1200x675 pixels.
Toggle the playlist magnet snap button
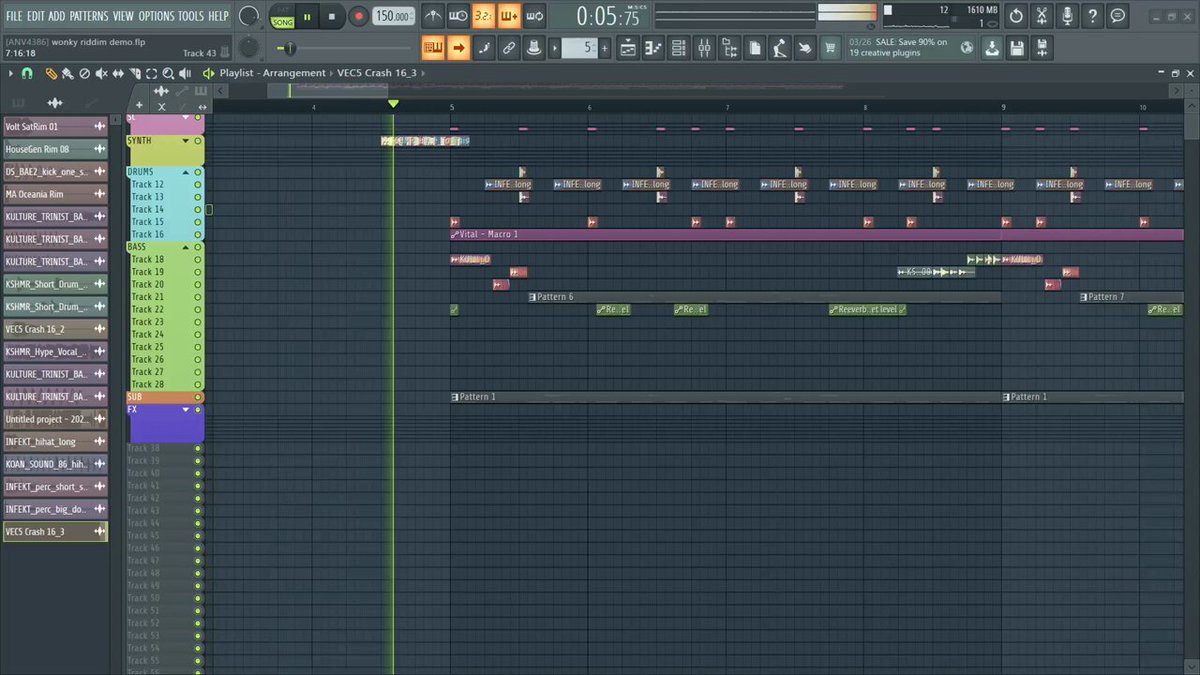[27, 74]
